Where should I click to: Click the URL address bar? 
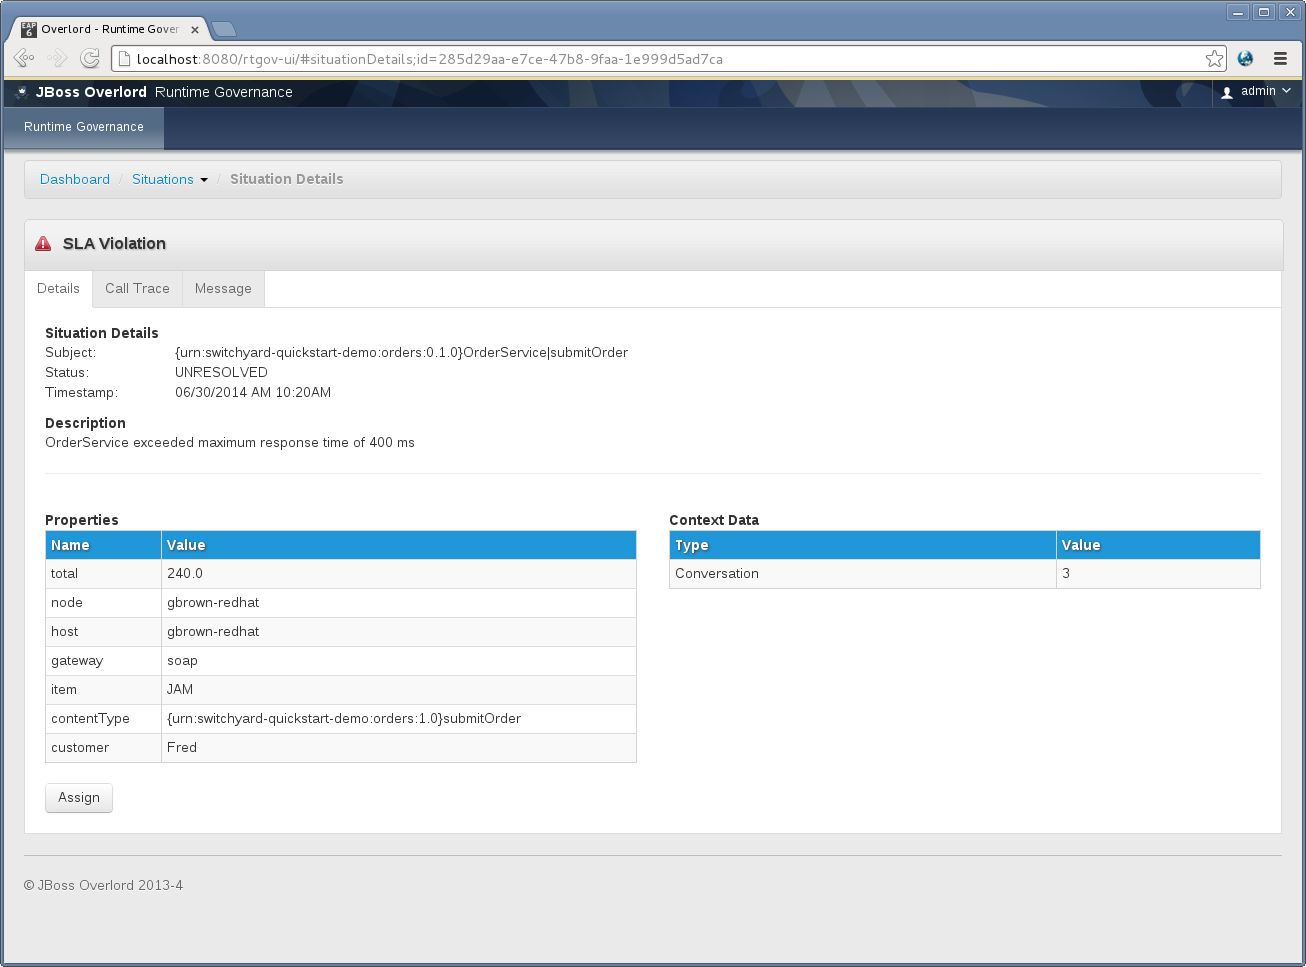[x=660, y=59]
